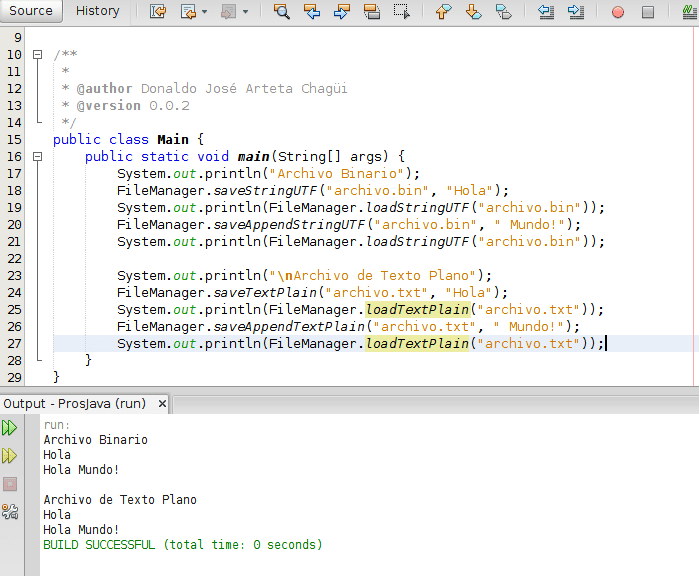
Task: Collapse the Javadoc comment fold at line 10
Action: [38, 54]
